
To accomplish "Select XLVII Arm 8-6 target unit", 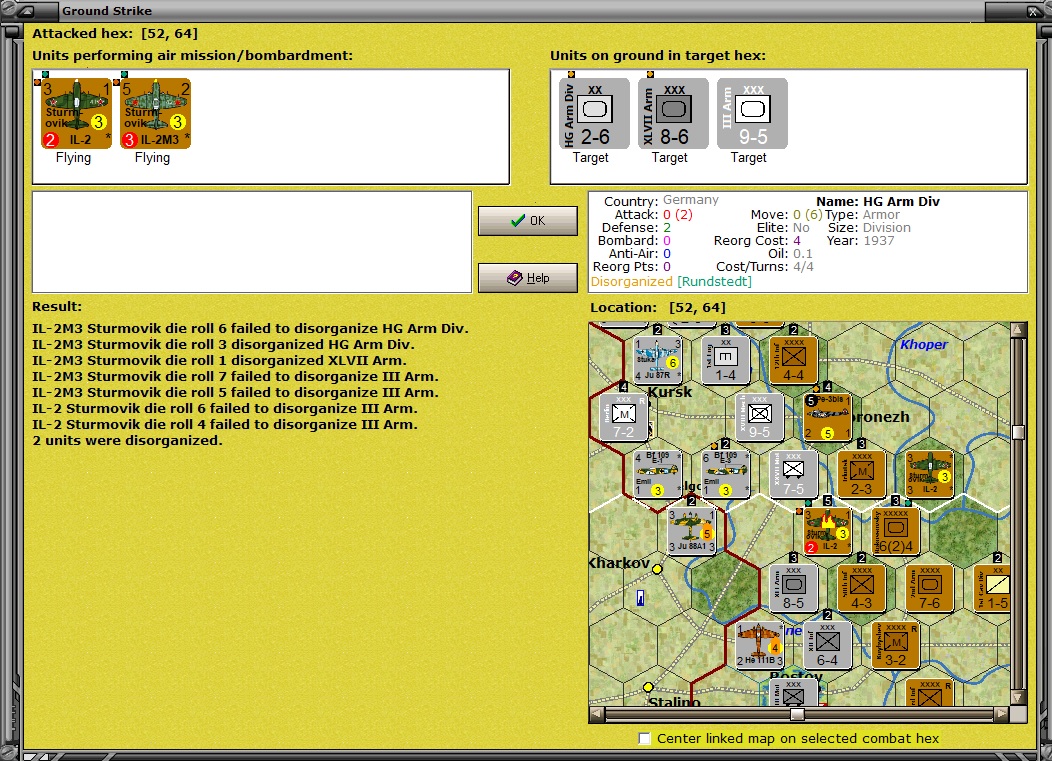I will pyautogui.click(x=673, y=113).
